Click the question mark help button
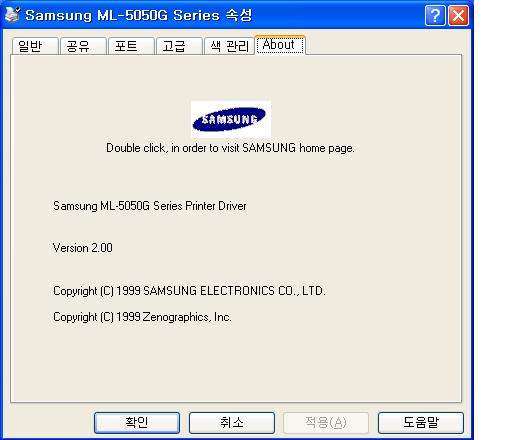This screenshot has height=440, width=512. (x=435, y=16)
